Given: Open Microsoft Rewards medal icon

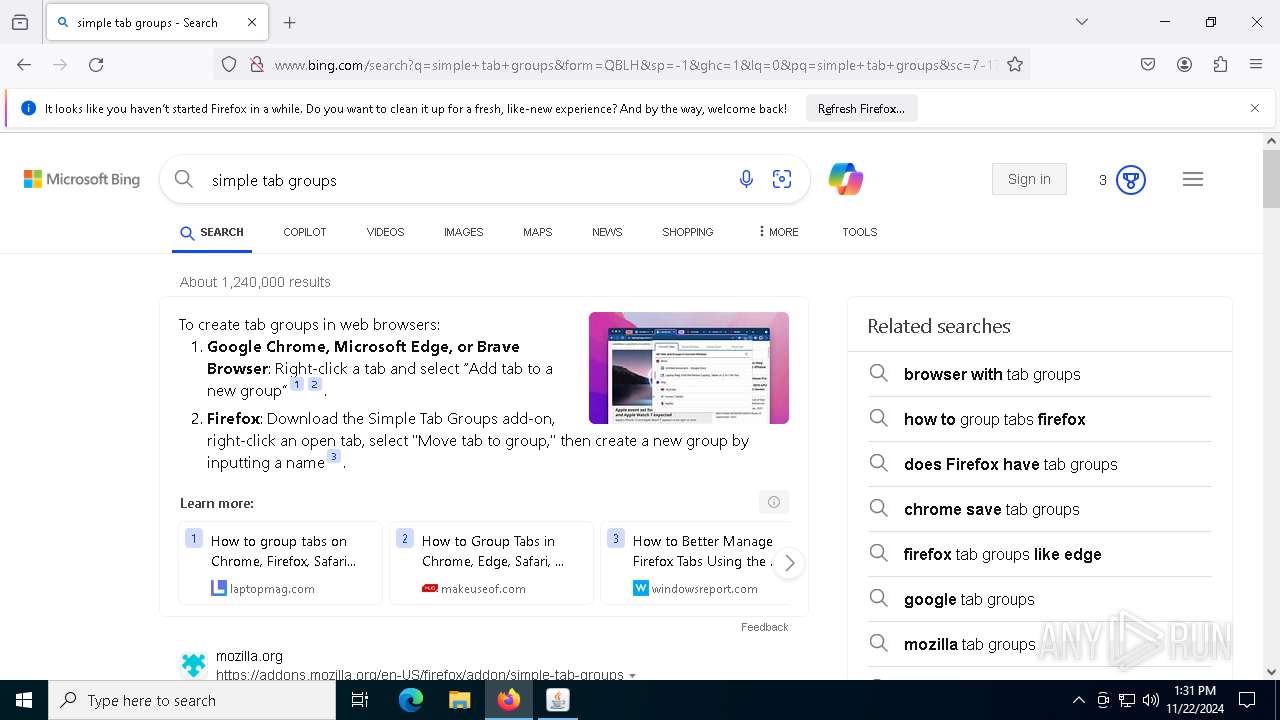Looking at the screenshot, I should pos(1131,180).
